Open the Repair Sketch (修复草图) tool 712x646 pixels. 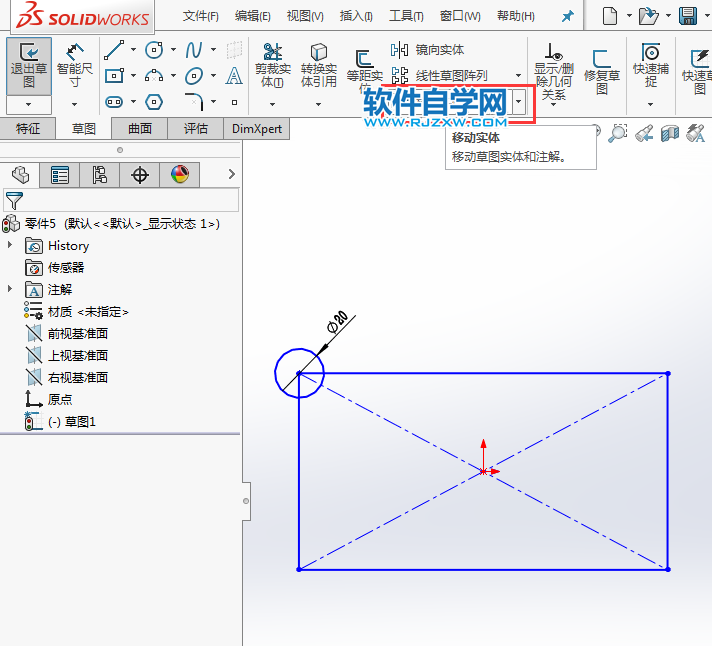coord(601,70)
